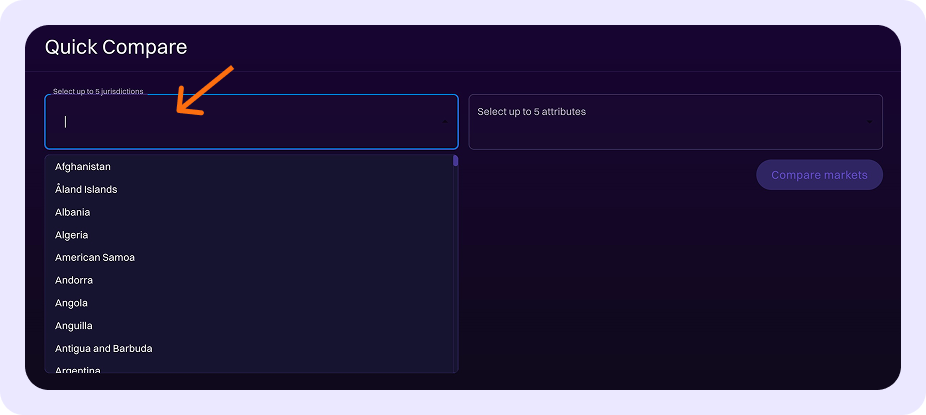Select Algeria in the jurisdiction list
The width and height of the screenshot is (926, 415).
point(72,235)
